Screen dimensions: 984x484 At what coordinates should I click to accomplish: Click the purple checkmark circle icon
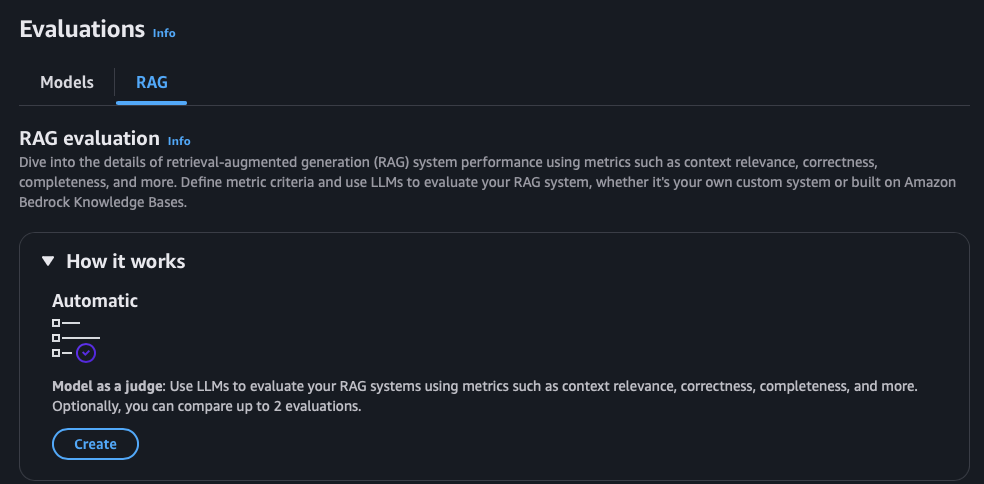tap(86, 353)
